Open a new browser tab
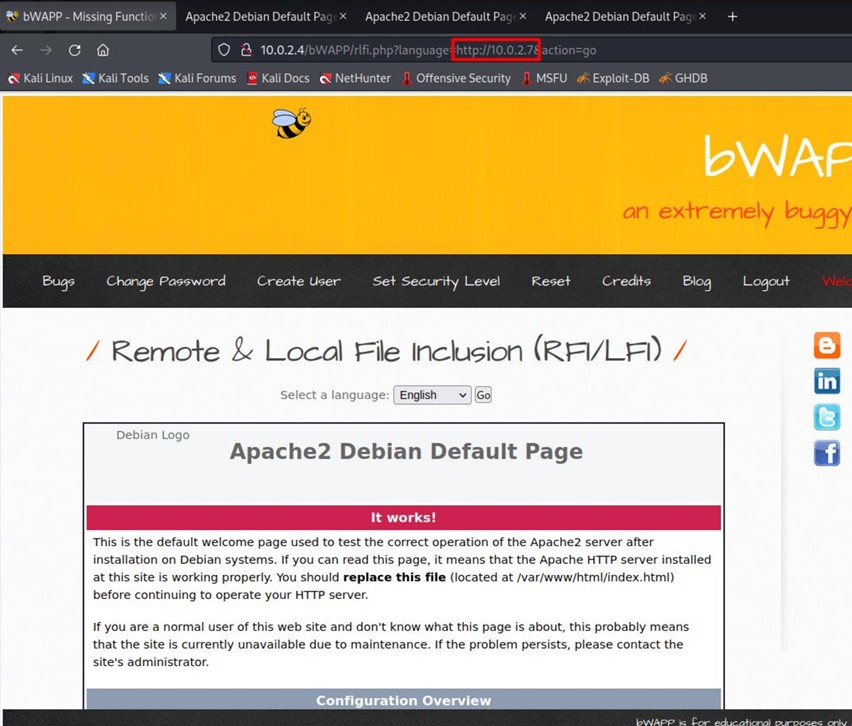Screen dimensions: 852x726 pos(732,17)
